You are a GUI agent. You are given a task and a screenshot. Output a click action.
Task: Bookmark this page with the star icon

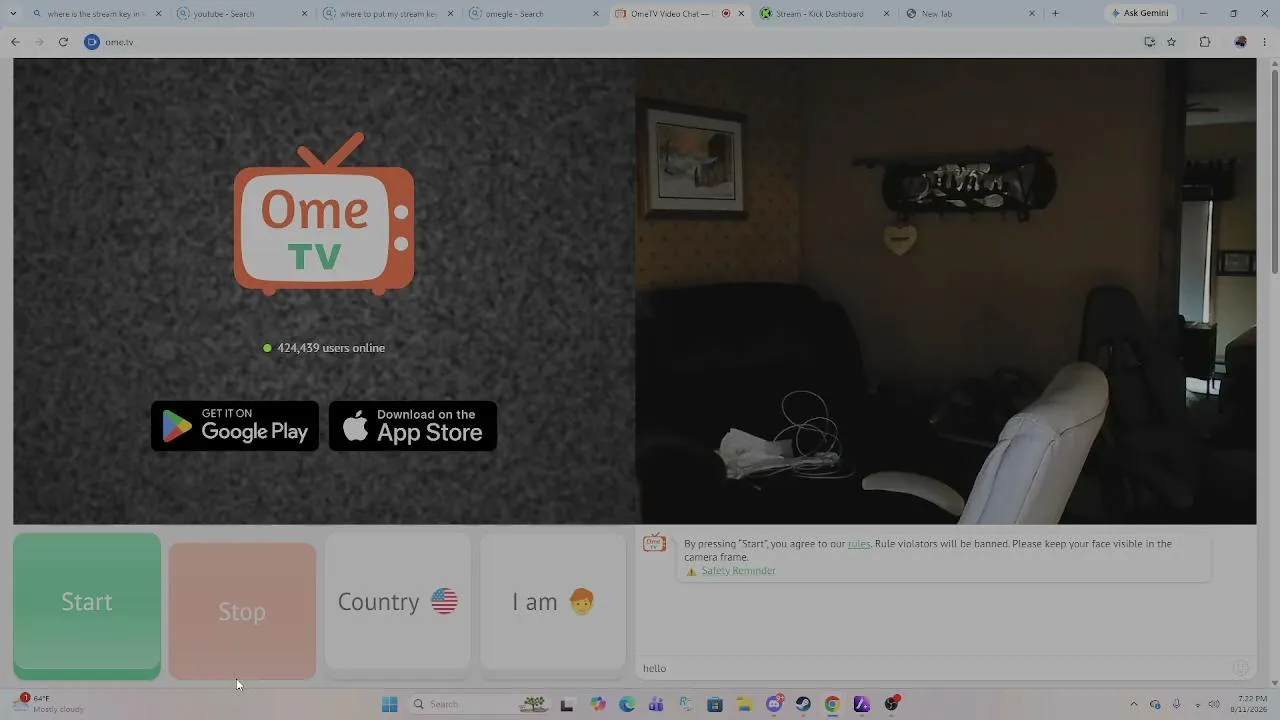click(x=1172, y=42)
